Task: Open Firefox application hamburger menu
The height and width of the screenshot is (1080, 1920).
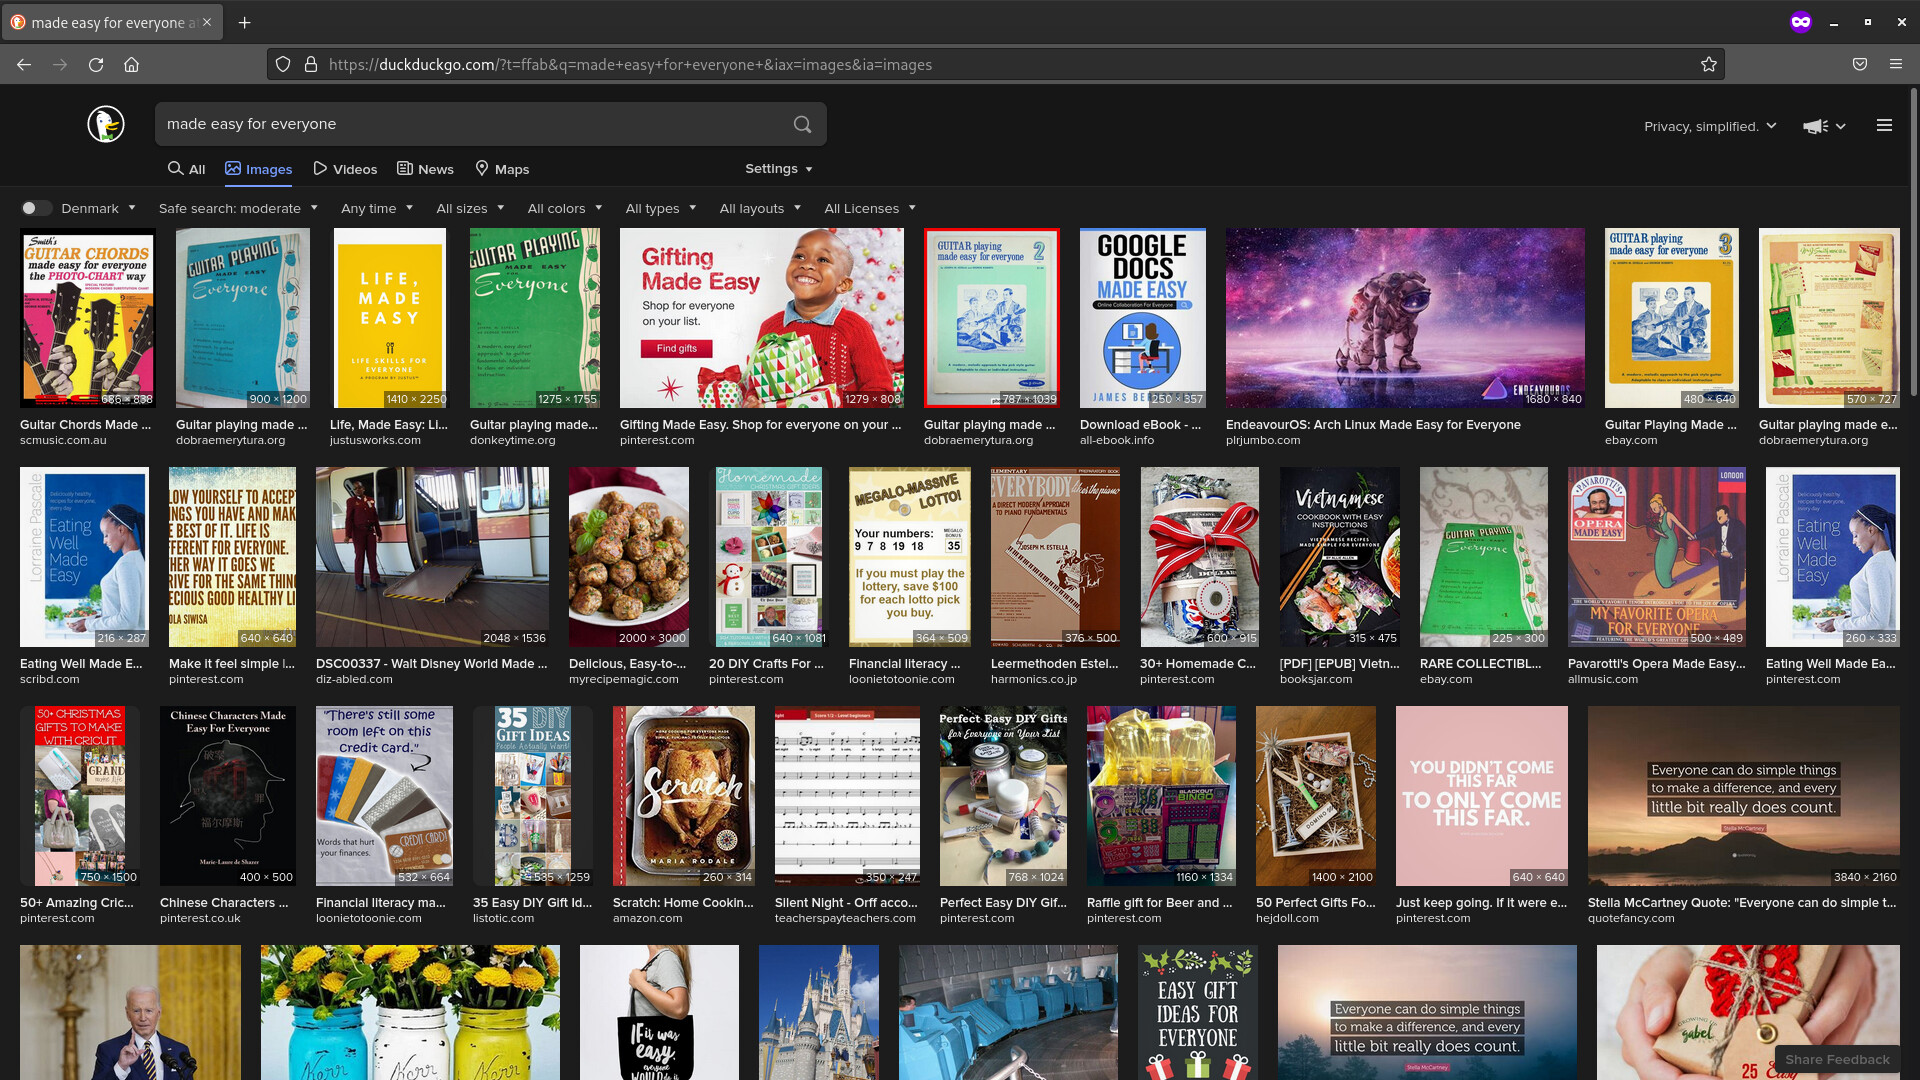Action: pyautogui.click(x=1896, y=65)
